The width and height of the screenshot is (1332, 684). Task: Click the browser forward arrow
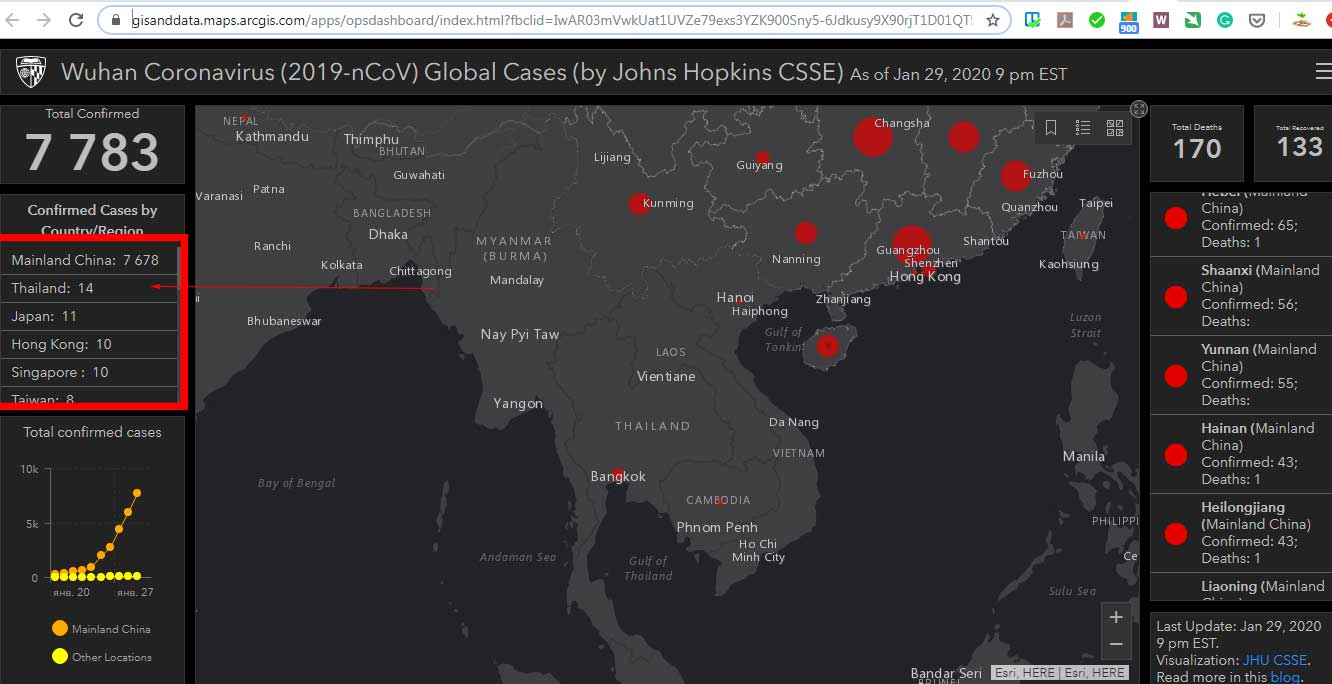point(44,20)
